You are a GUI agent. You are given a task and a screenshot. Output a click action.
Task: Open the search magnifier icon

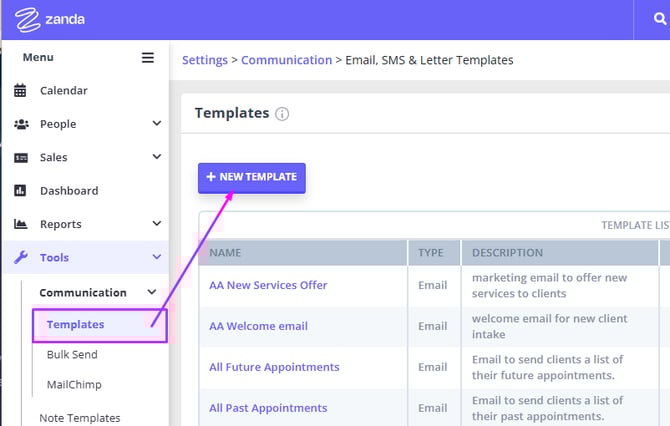tap(652, 19)
